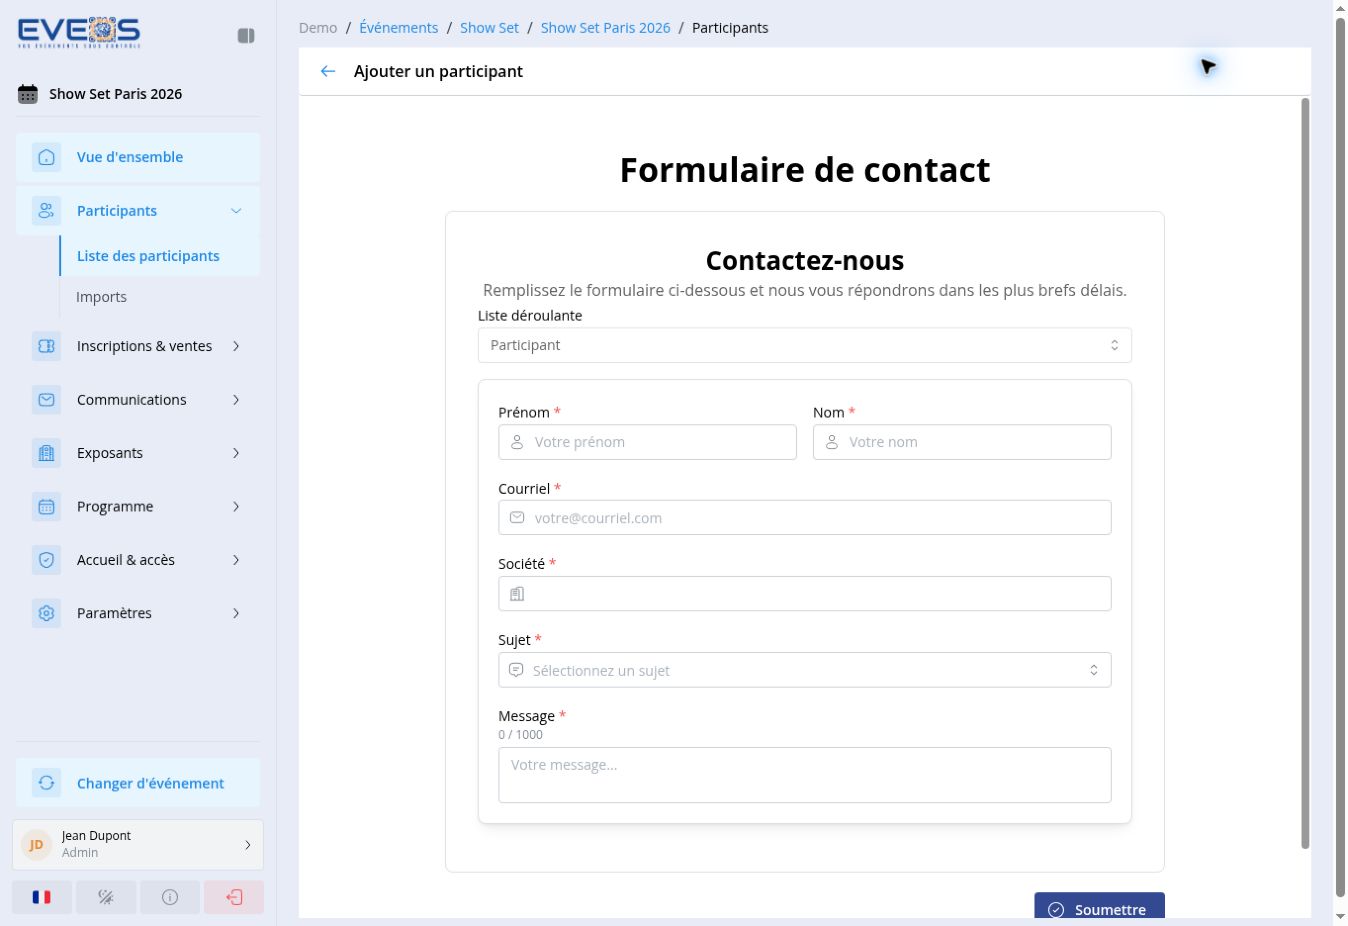The image size is (1348, 926).
Task: Click the Changer d'événement refresh icon
Action: 46,783
